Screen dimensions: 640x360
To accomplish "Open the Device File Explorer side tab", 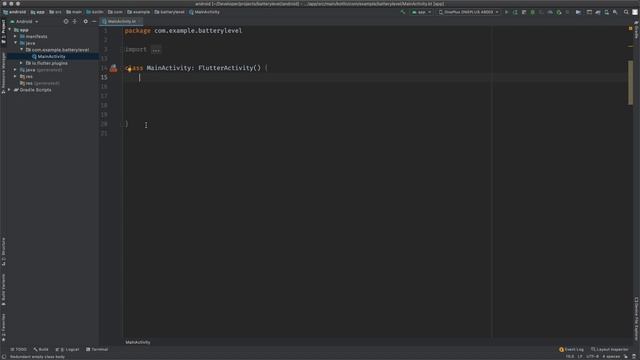I will [x=636, y=318].
